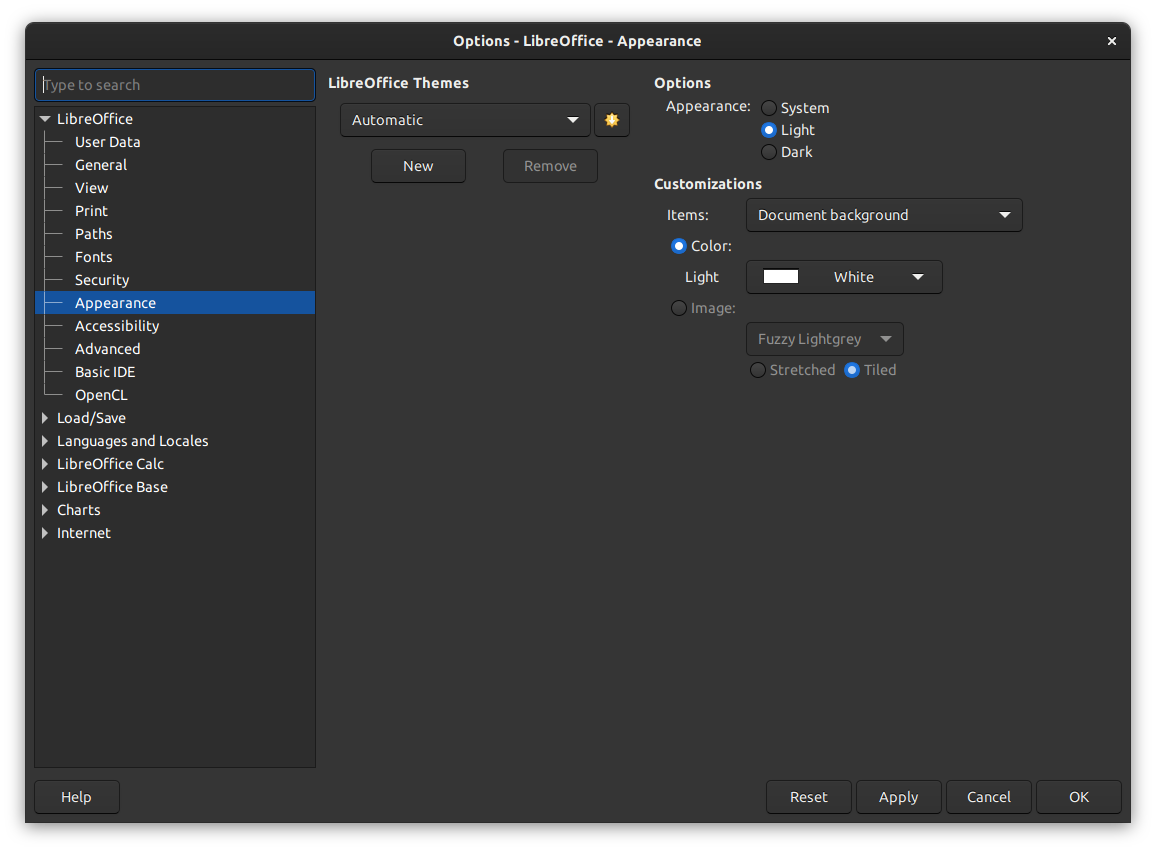Focus the Type to search field
Screen dimensions: 1156x851
click(x=175, y=85)
